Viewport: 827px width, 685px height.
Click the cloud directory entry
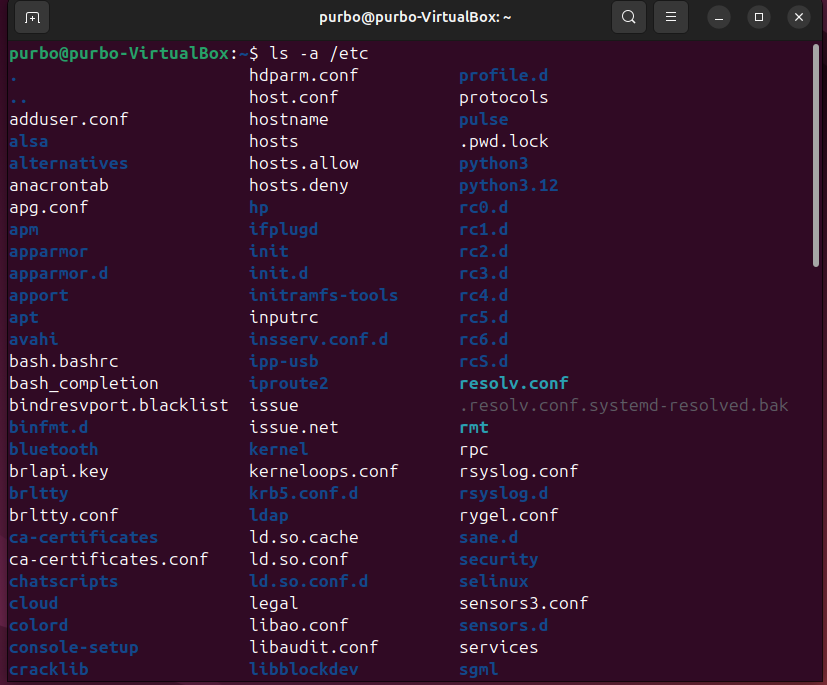[34, 603]
